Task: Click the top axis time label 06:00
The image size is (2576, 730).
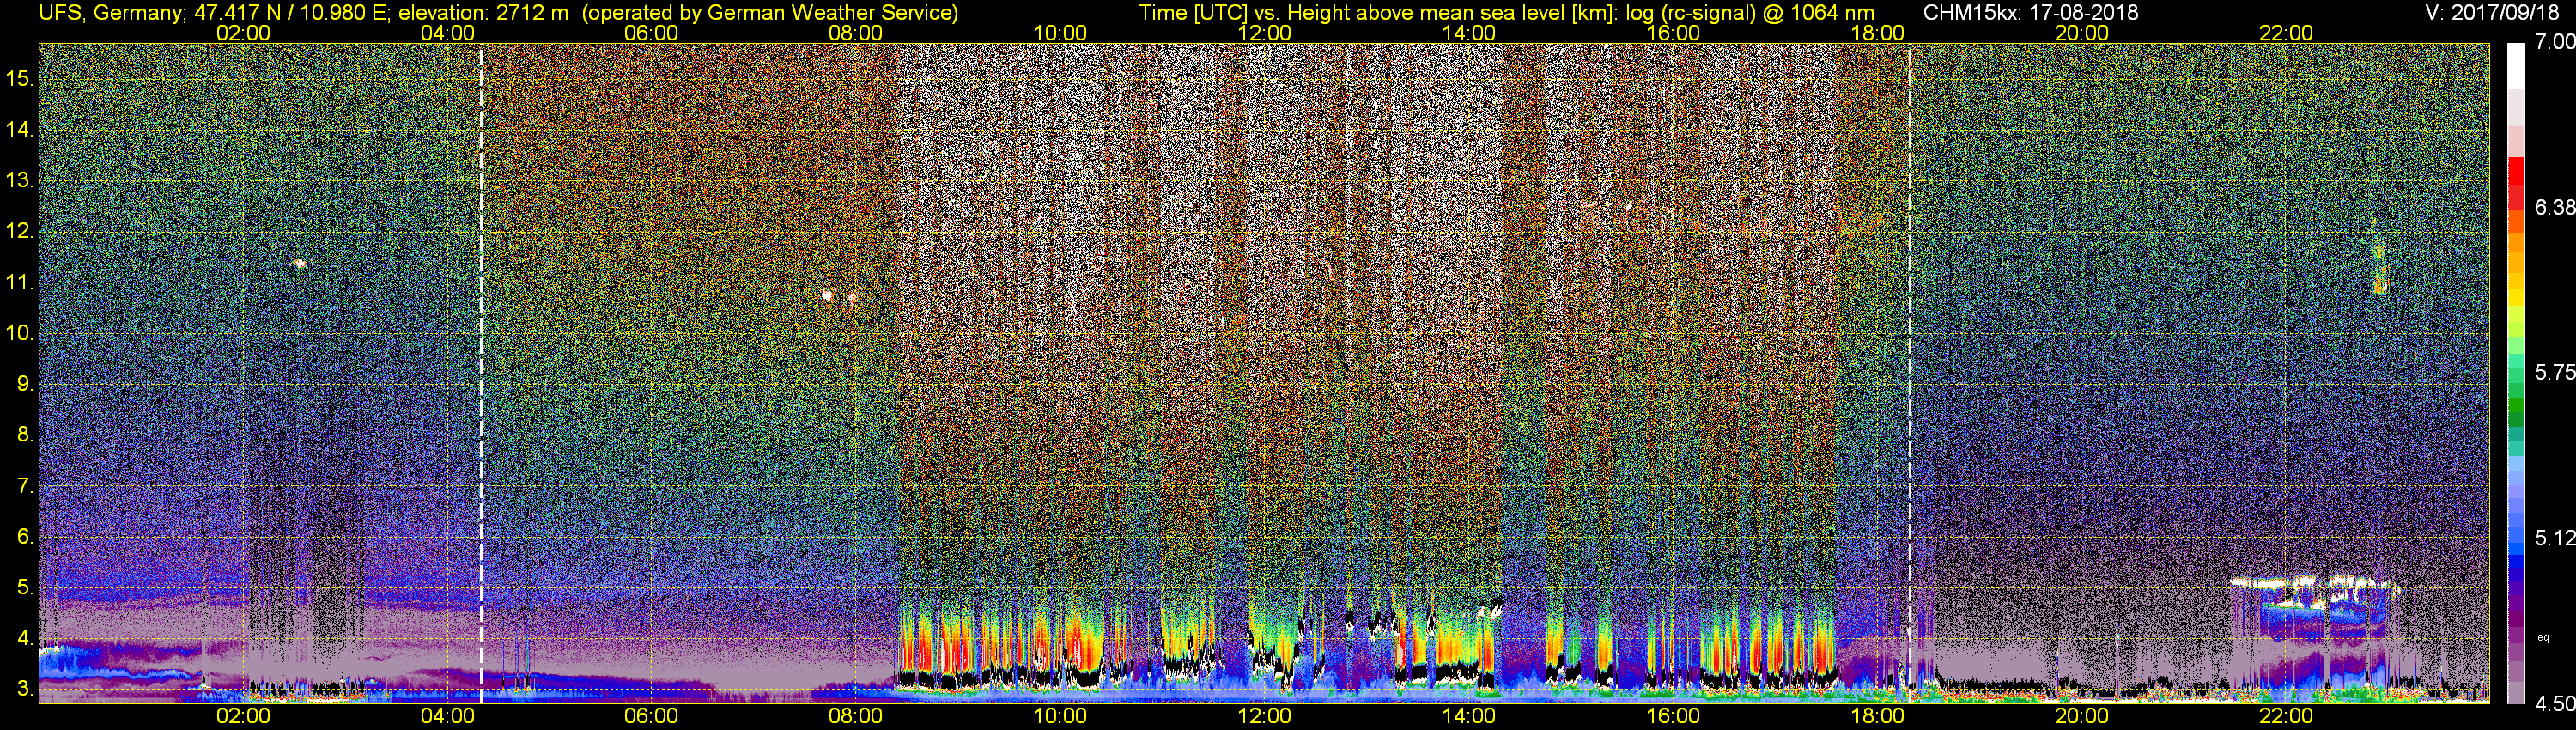Action: click(651, 33)
